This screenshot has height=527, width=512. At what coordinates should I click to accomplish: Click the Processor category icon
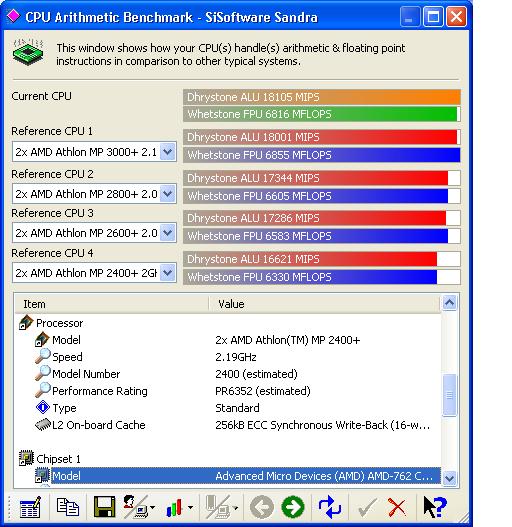26,323
